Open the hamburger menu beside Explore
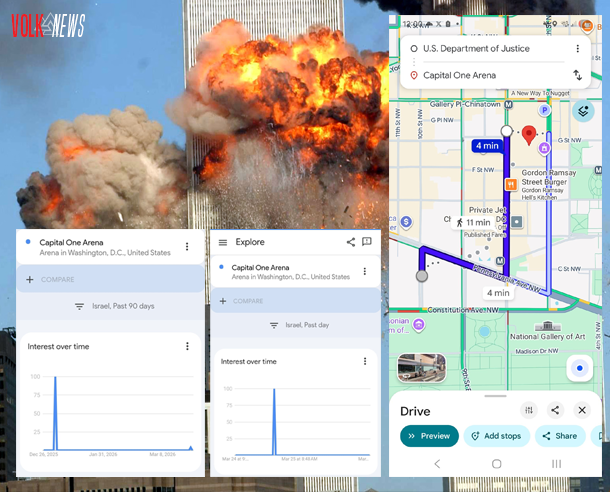The height and width of the screenshot is (492, 610). click(x=223, y=242)
